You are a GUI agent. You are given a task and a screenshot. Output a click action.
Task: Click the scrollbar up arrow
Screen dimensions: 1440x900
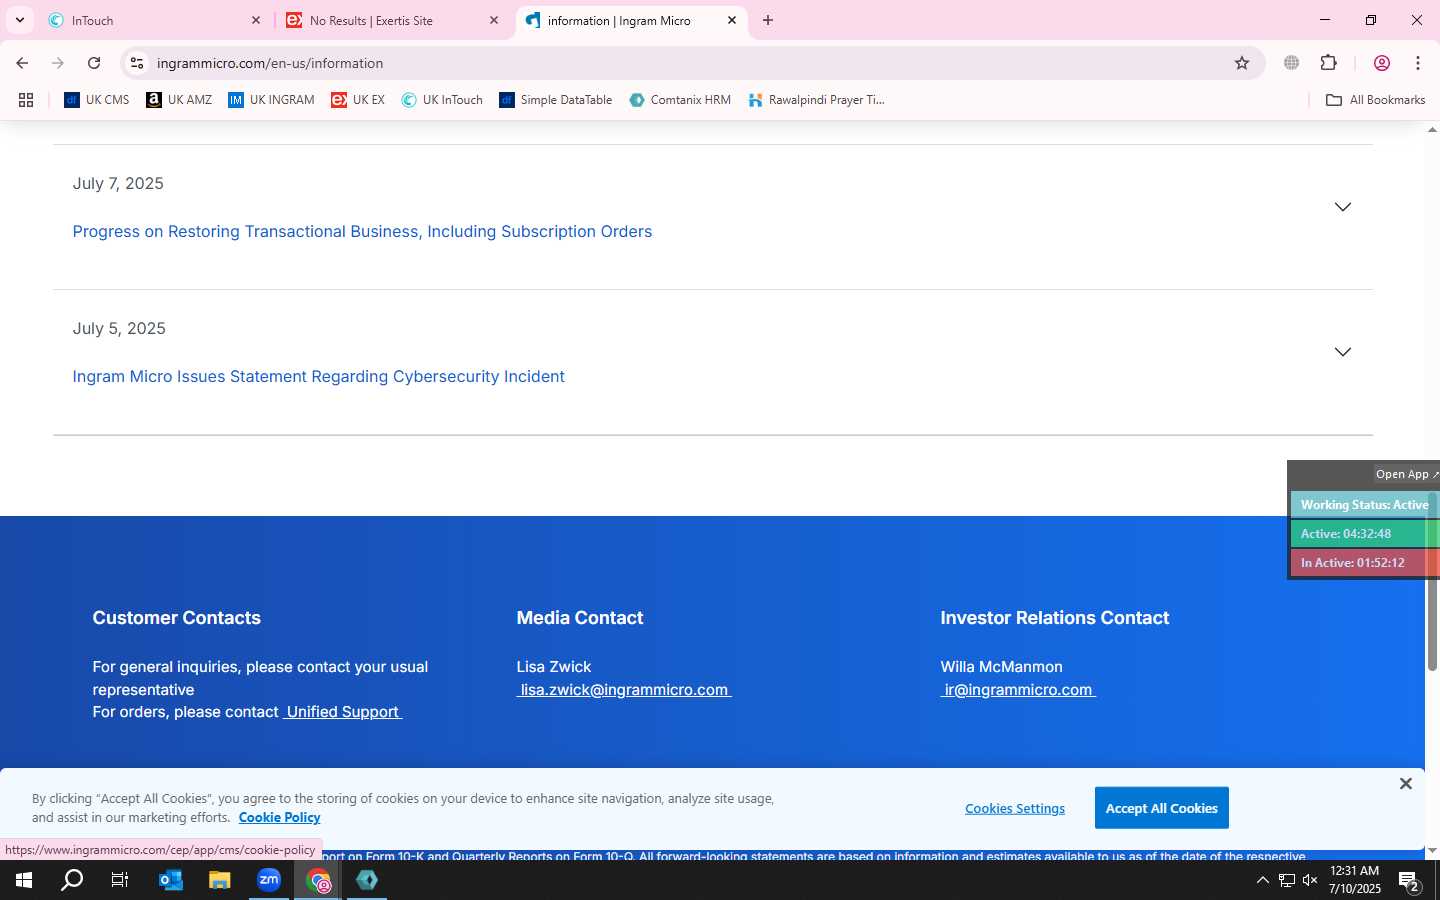coord(1432,130)
